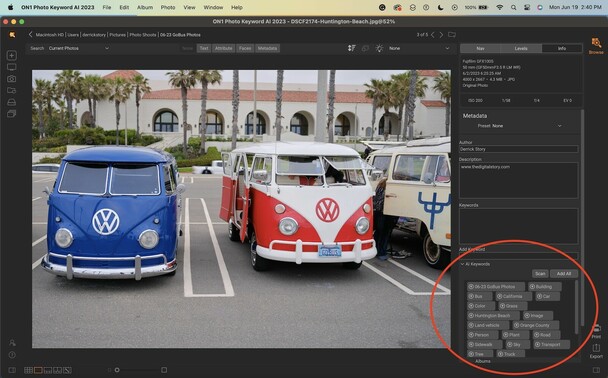Open the None filter preset dropdown
Screen dimensions: 608x378
[x=419, y=48]
